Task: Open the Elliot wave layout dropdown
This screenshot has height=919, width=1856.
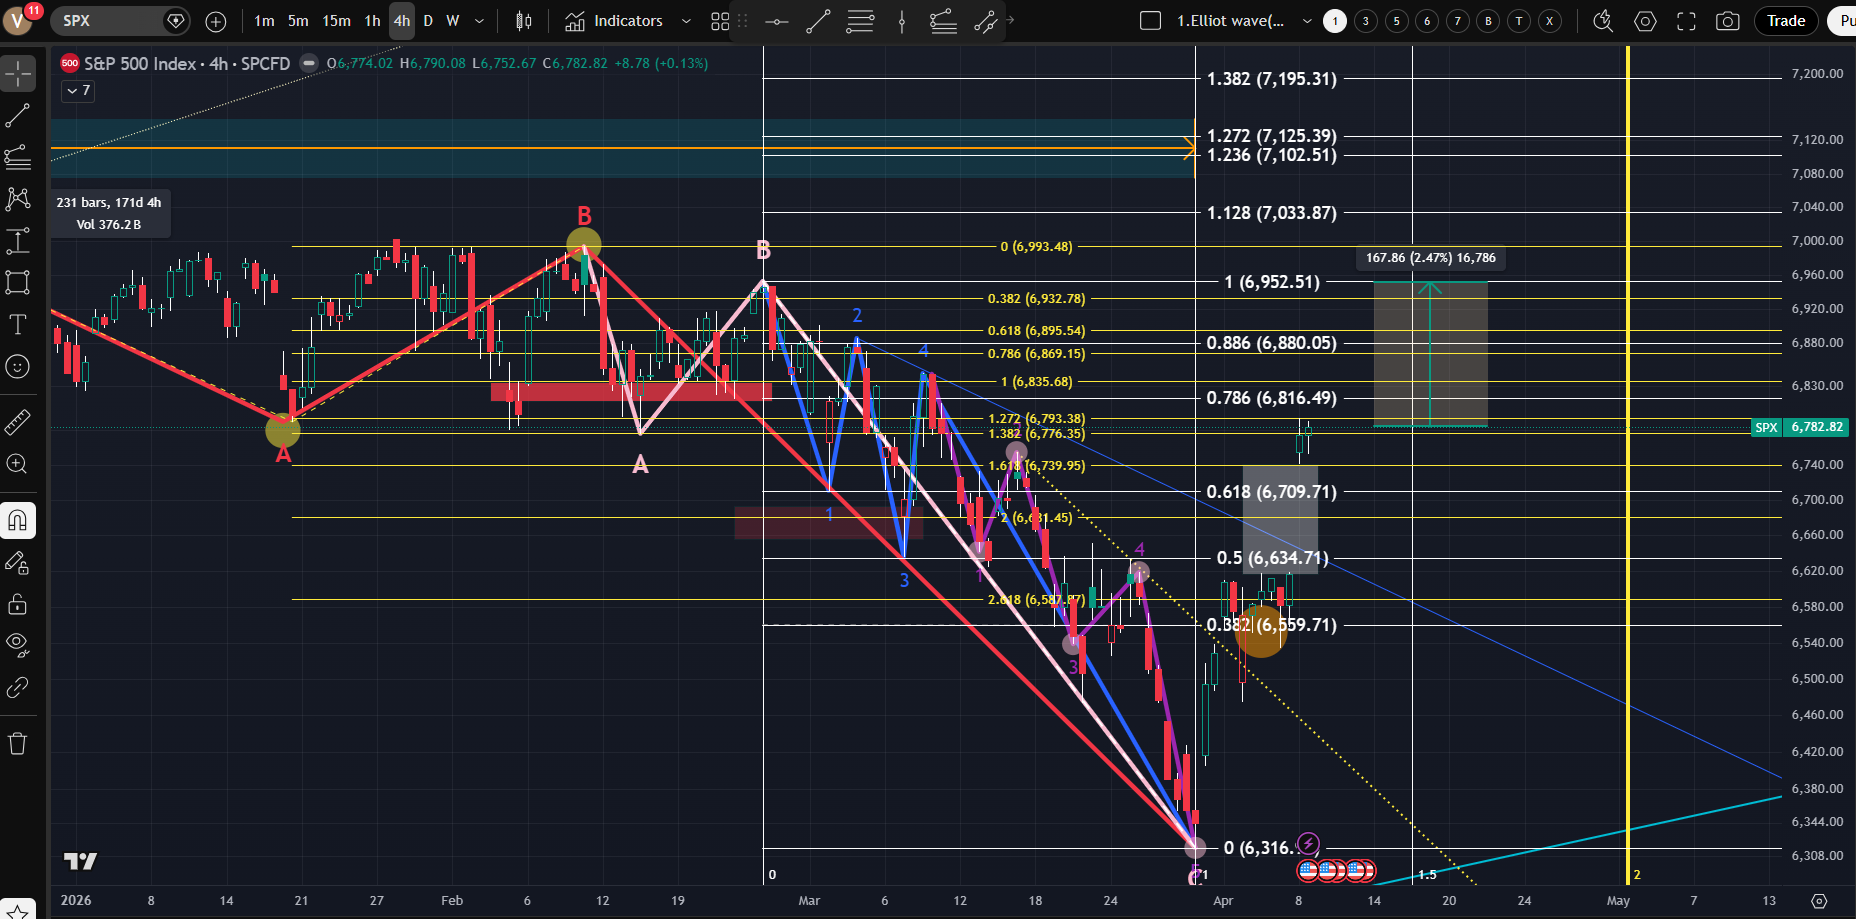Action: point(1307,21)
